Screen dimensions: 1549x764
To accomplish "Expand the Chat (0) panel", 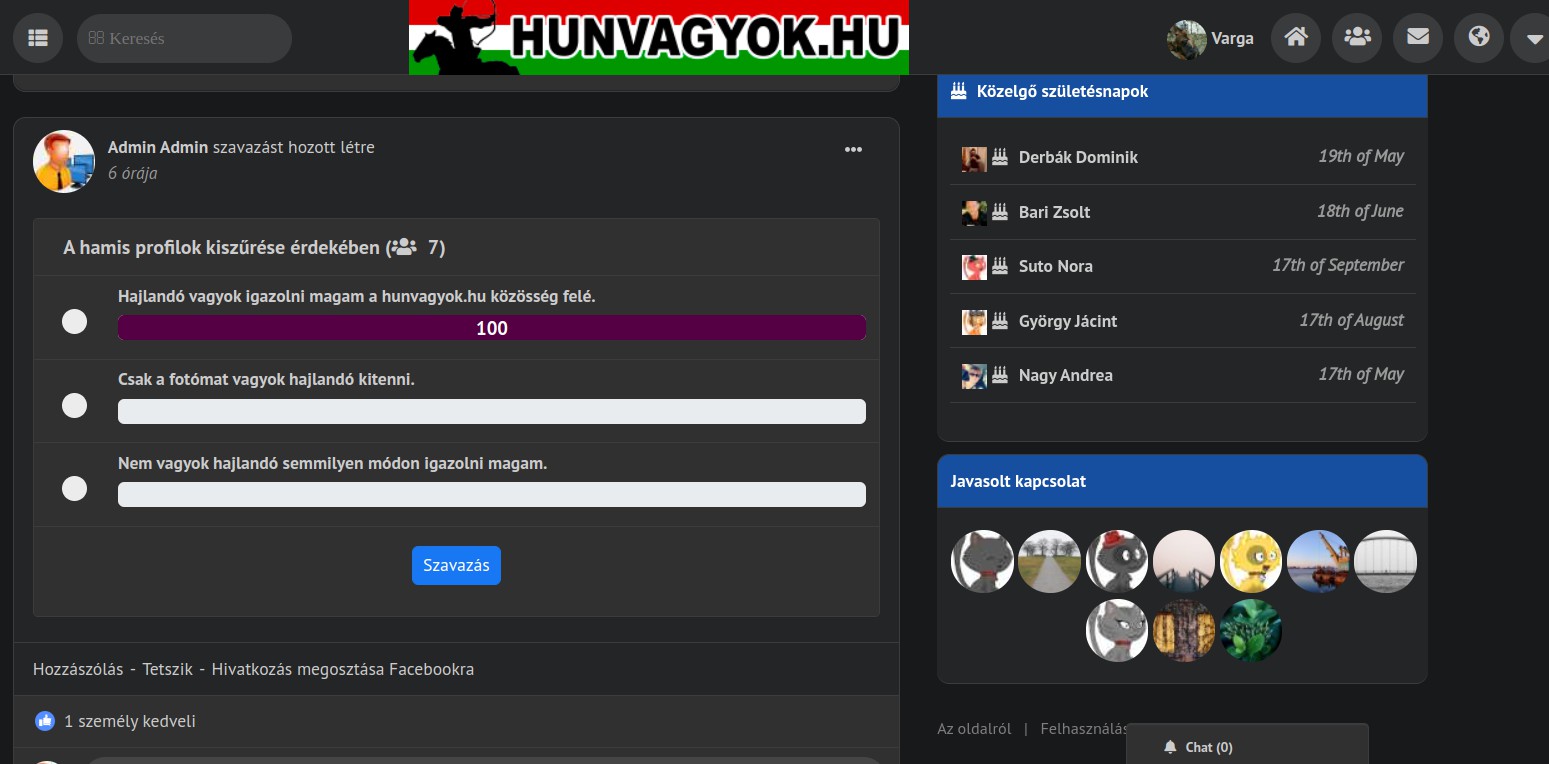I will point(1208,747).
